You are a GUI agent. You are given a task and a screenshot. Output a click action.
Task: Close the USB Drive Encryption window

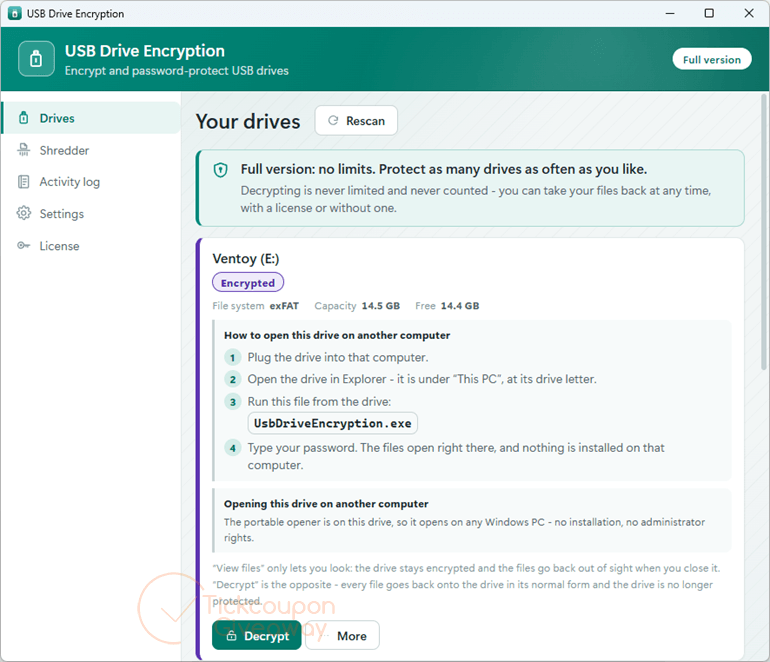coord(749,13)
